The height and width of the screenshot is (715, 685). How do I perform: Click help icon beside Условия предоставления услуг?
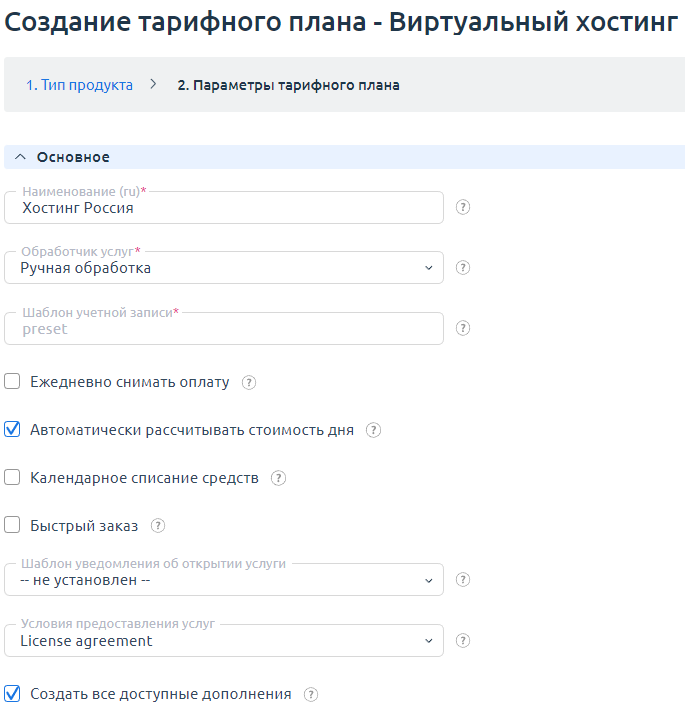(463, 641)
